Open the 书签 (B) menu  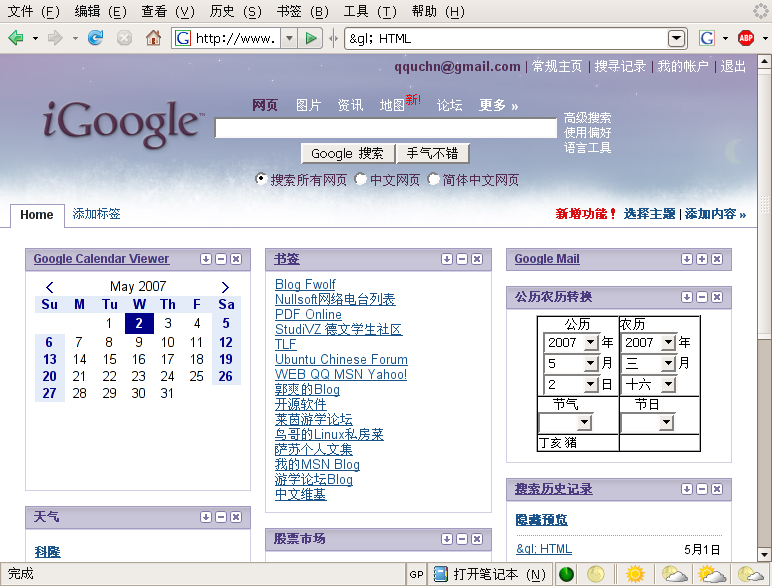tap(303, 11)
